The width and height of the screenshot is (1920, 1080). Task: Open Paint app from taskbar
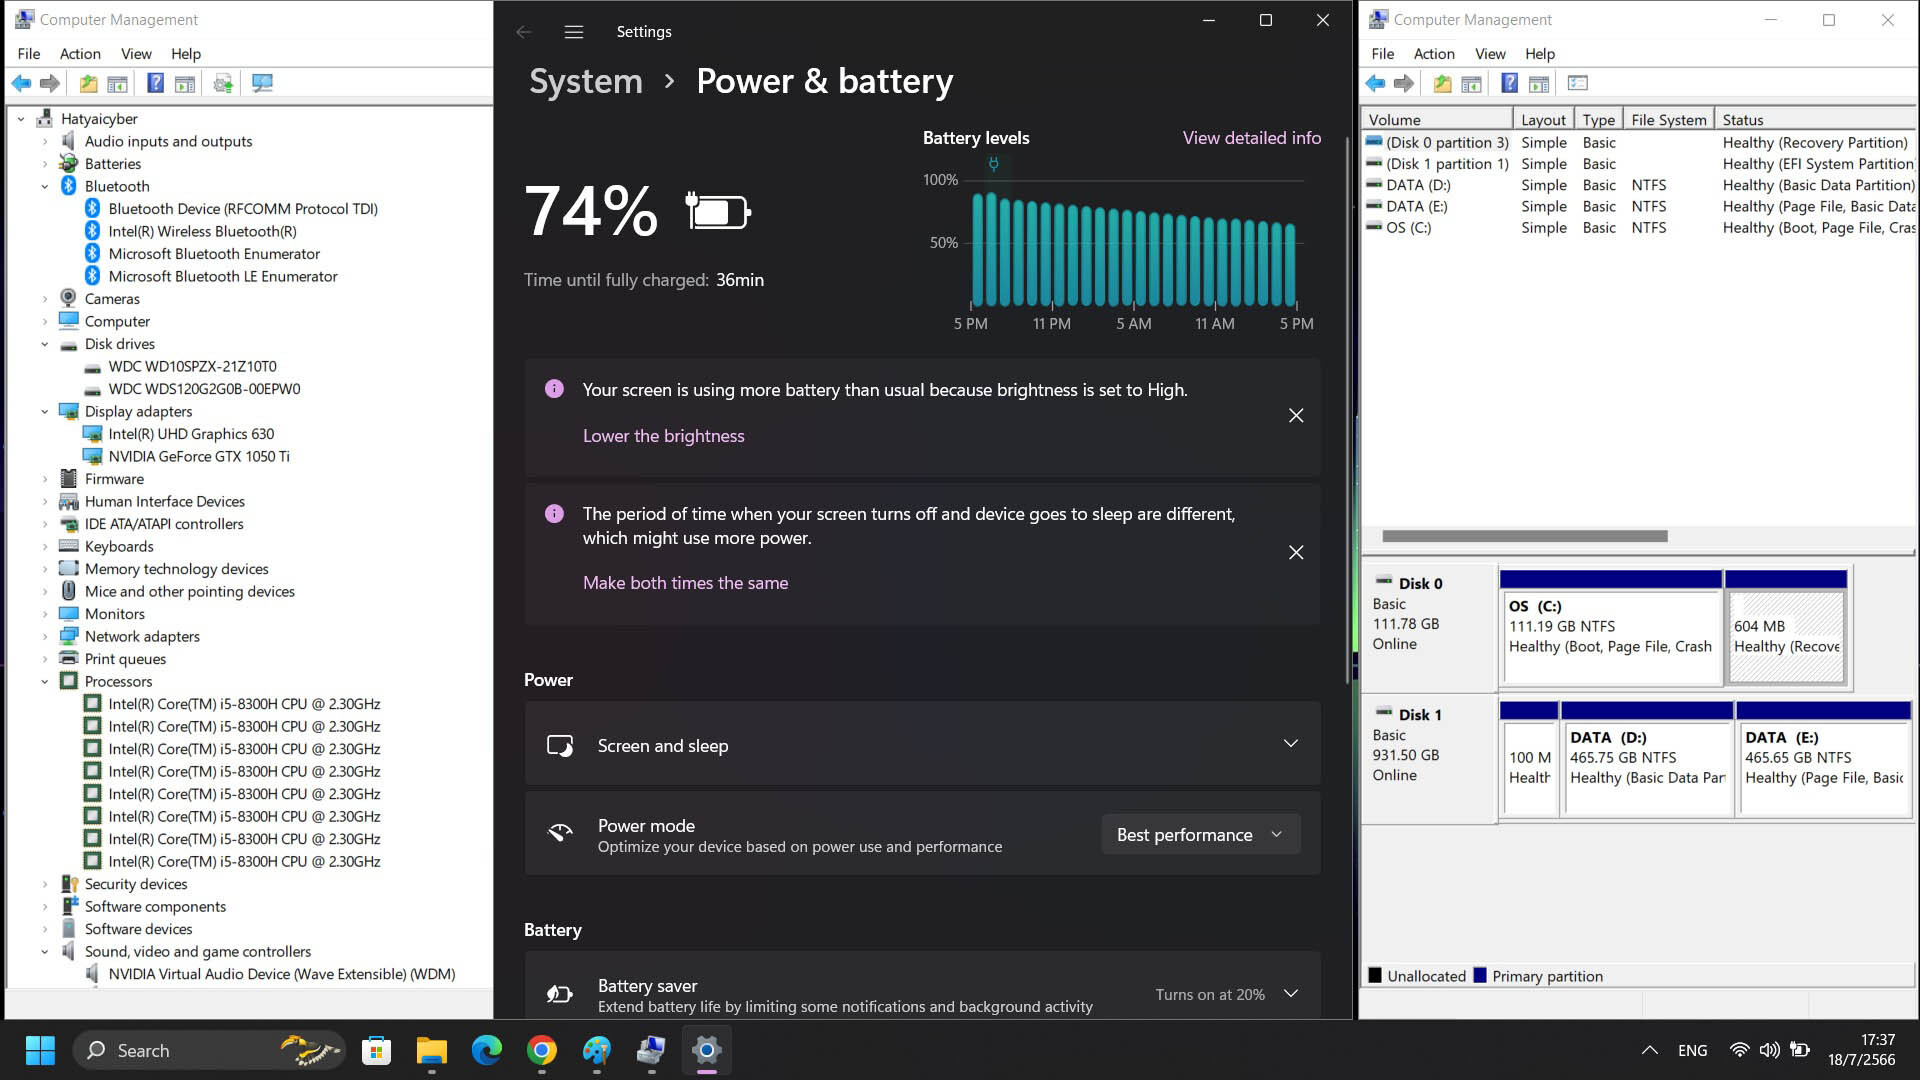click(597, 1050)
